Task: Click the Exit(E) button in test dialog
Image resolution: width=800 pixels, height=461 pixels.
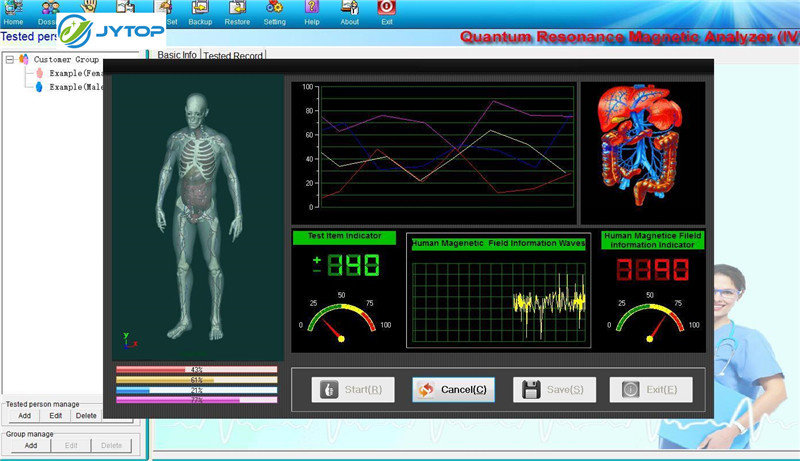Action: coord(651,390)
